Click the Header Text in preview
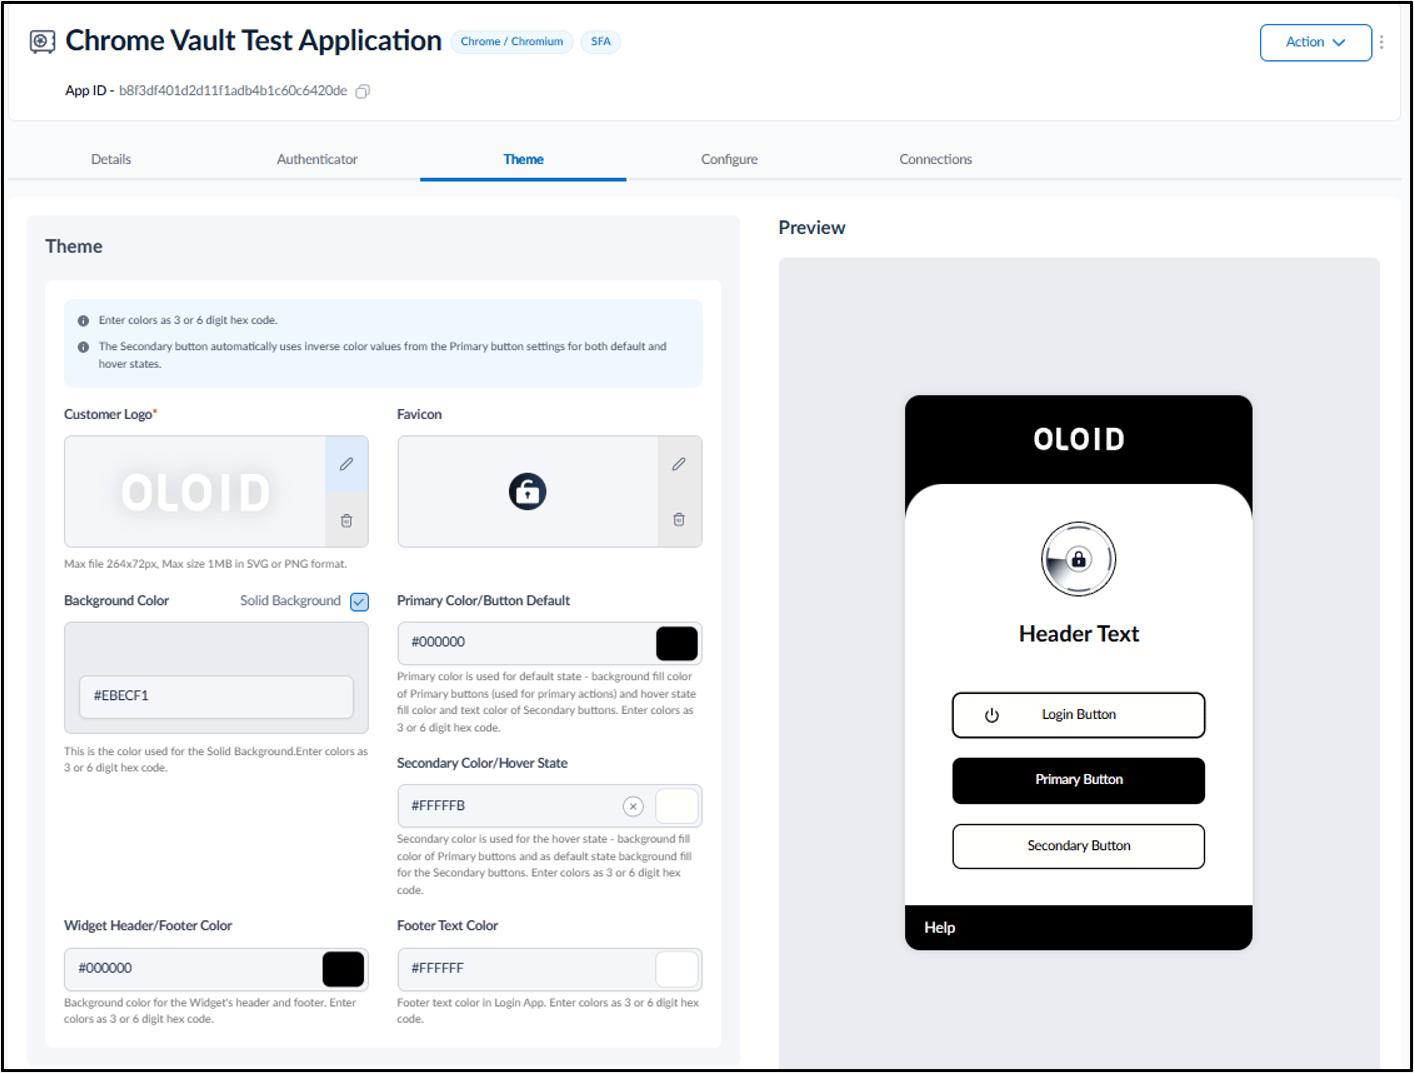This screenshot has height=1073, width=1414. [1078, 634]
